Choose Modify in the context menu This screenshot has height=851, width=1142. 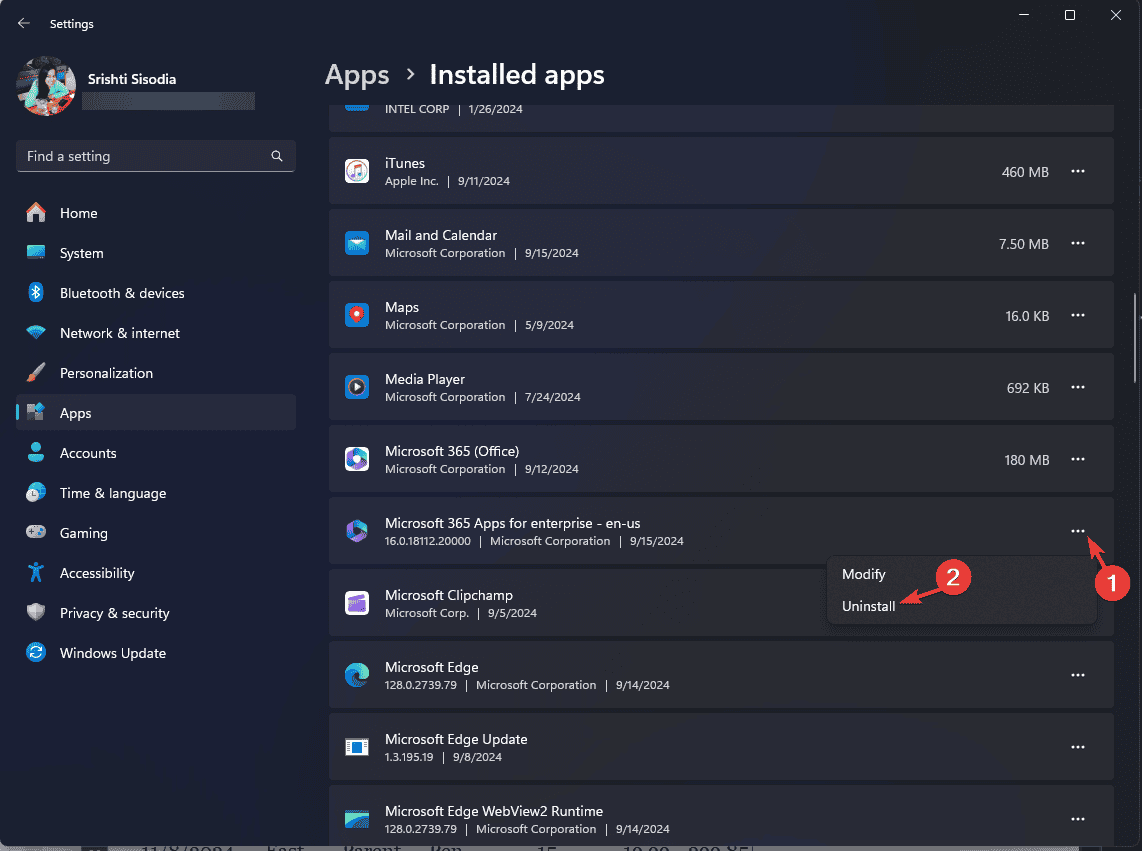pyautogui.click(x=863, y=574)
